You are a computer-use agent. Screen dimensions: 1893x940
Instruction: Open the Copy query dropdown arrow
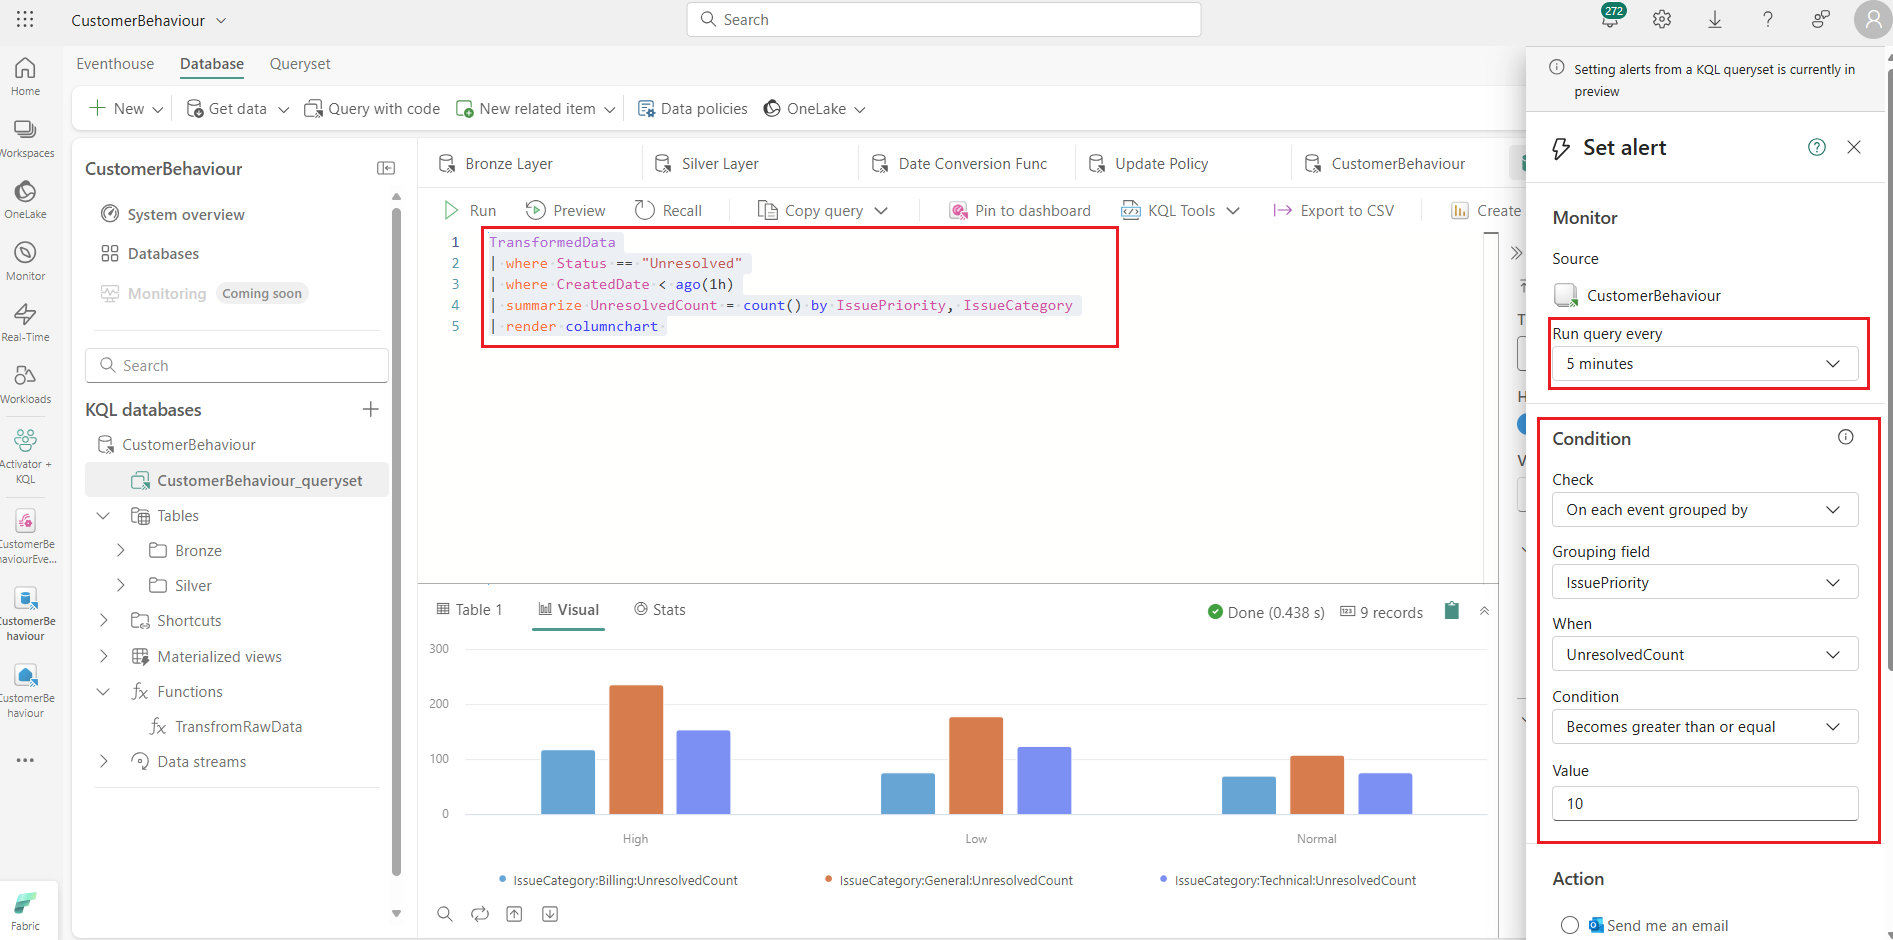tap(881, 210)
